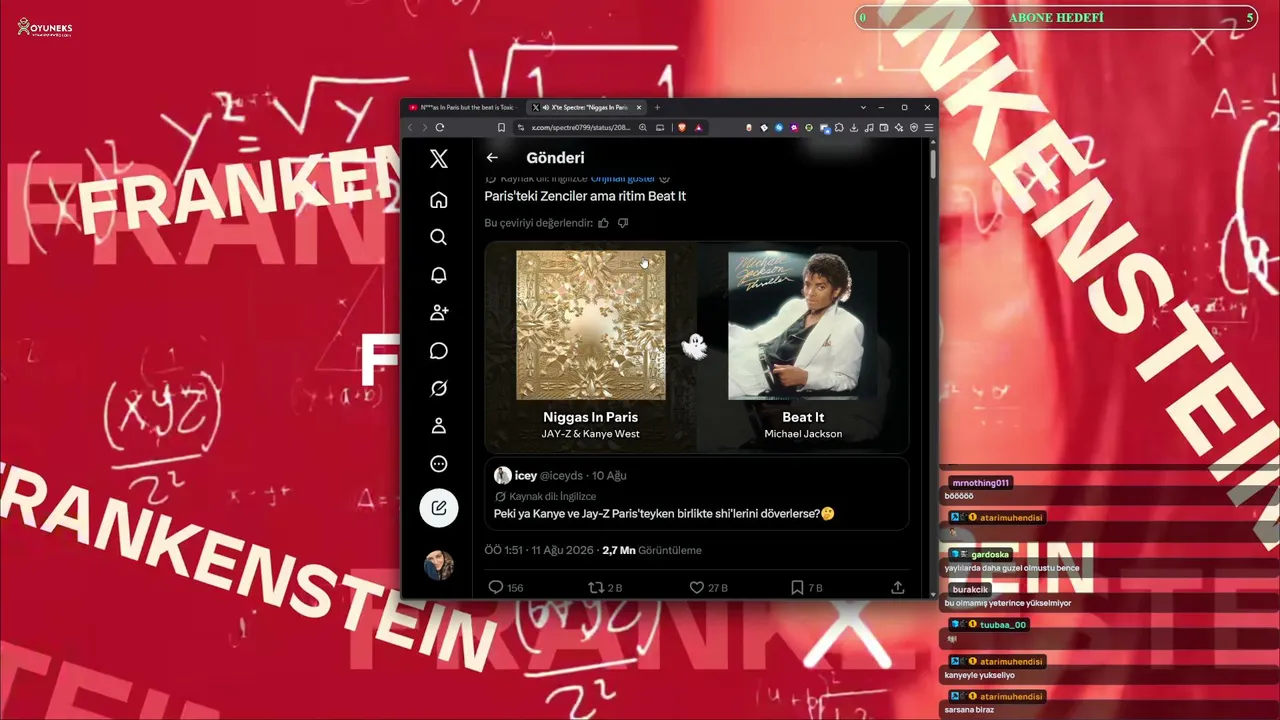This screenshot has width=1280, height=720.
Task: Expand the tab search dropdown chevron
Action: [863, 107]
